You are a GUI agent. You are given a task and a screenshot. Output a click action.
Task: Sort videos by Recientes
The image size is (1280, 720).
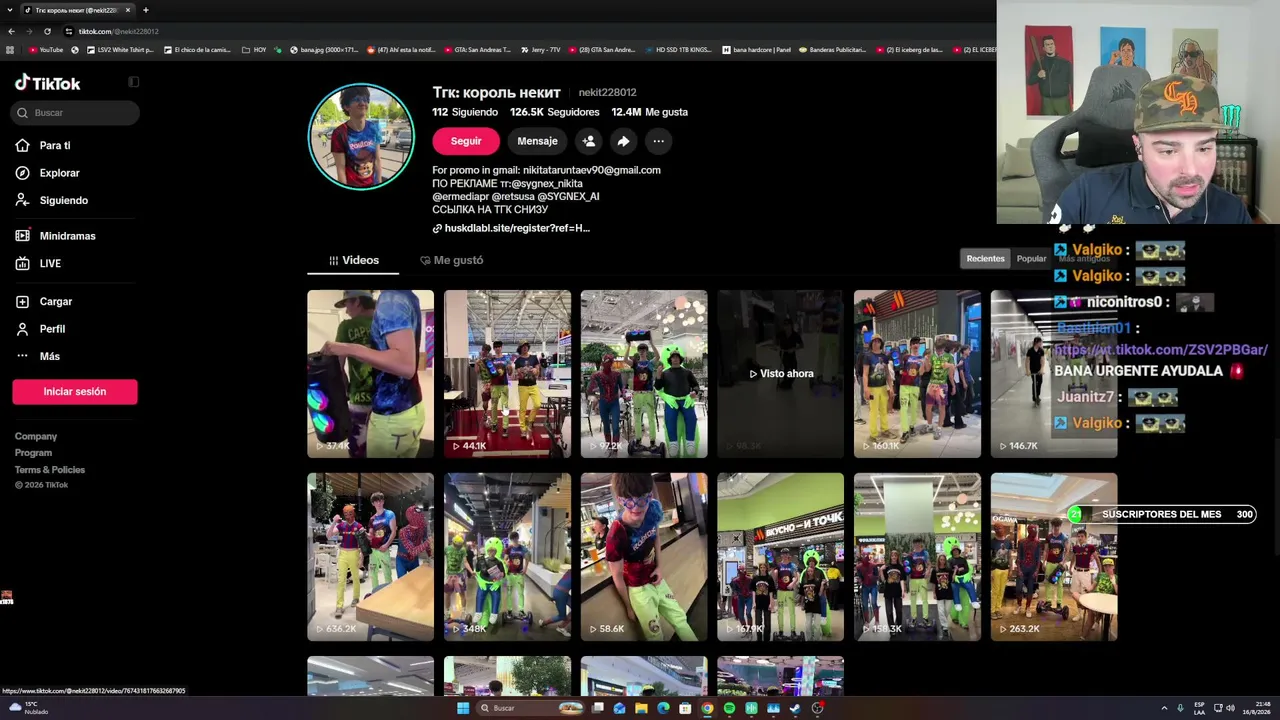pyautogui.click(x=985, y=259)
